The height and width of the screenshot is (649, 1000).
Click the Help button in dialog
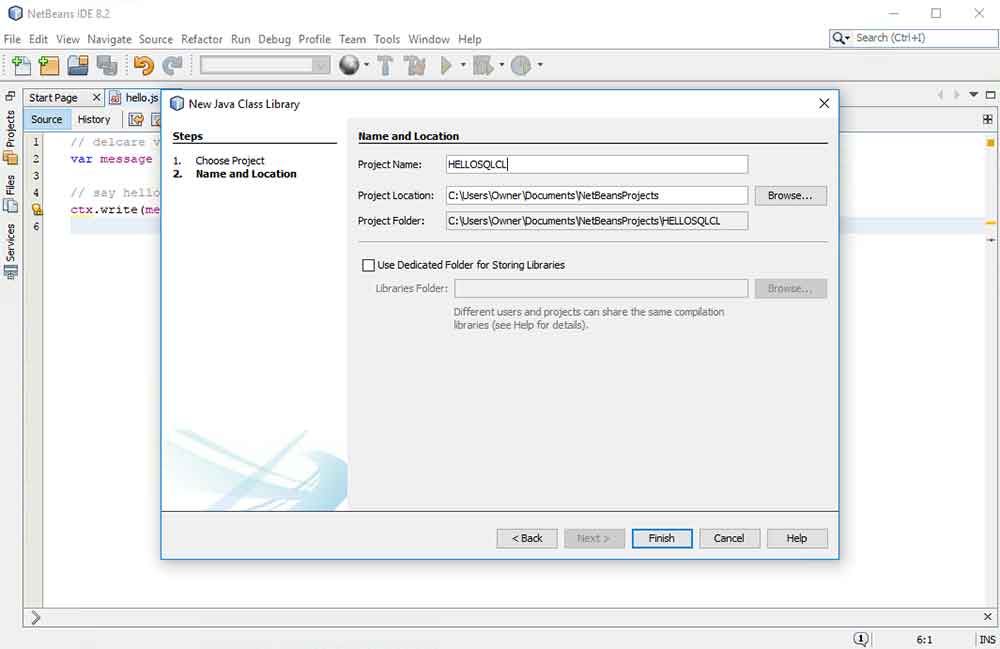coord(797,538)
